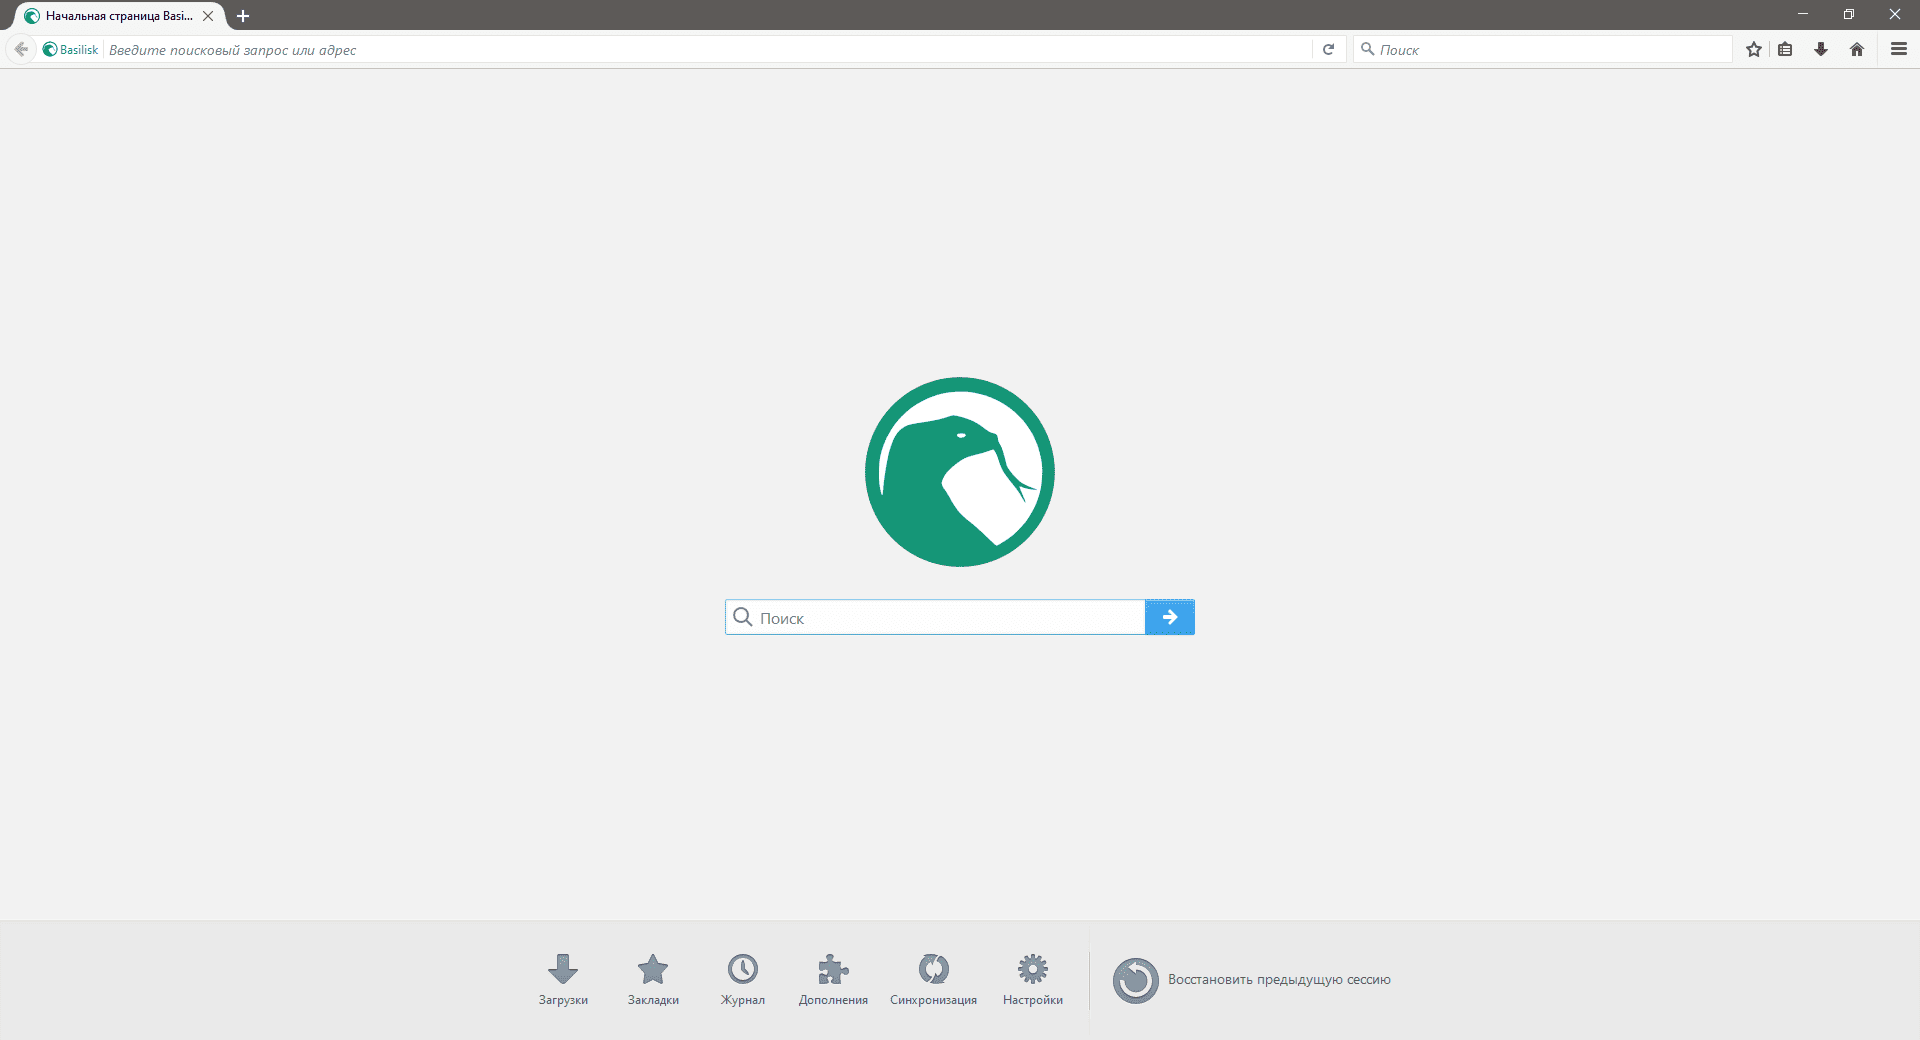Click the Basilisk logo in page center
This screenshot has height=1040, width=1920.
[960, 472]
